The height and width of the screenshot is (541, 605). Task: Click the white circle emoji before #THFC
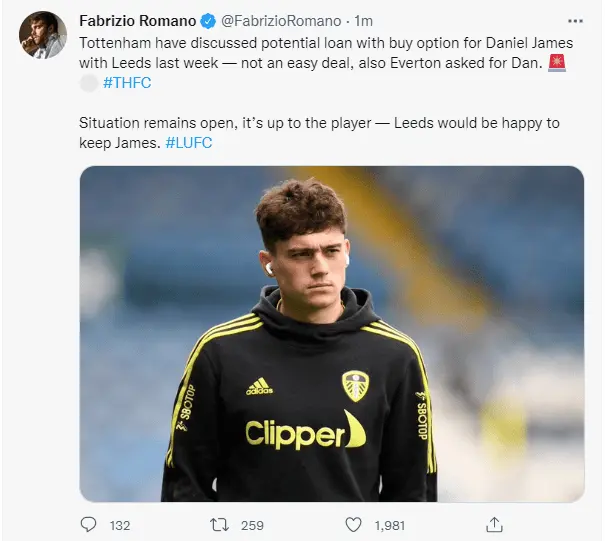pyautogui.click(x=88, y=84)
